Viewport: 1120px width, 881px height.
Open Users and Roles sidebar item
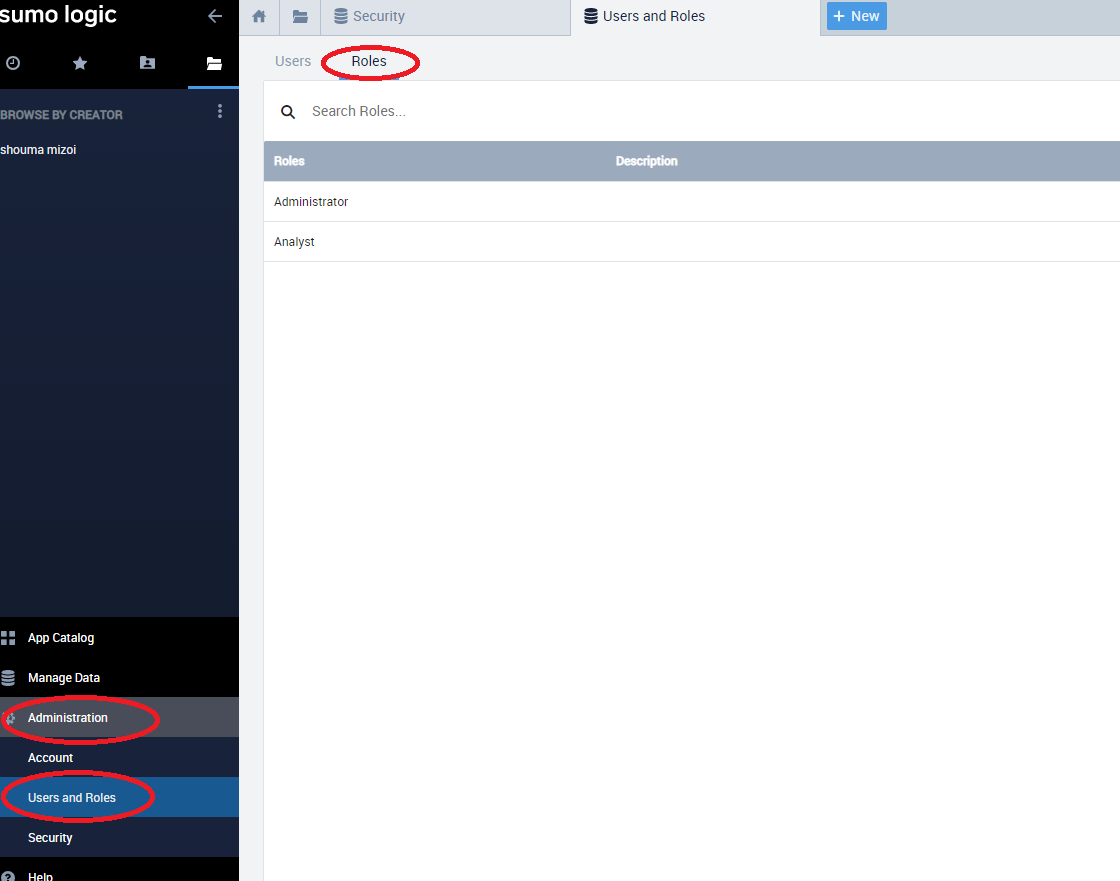click(x=119, y=797)
